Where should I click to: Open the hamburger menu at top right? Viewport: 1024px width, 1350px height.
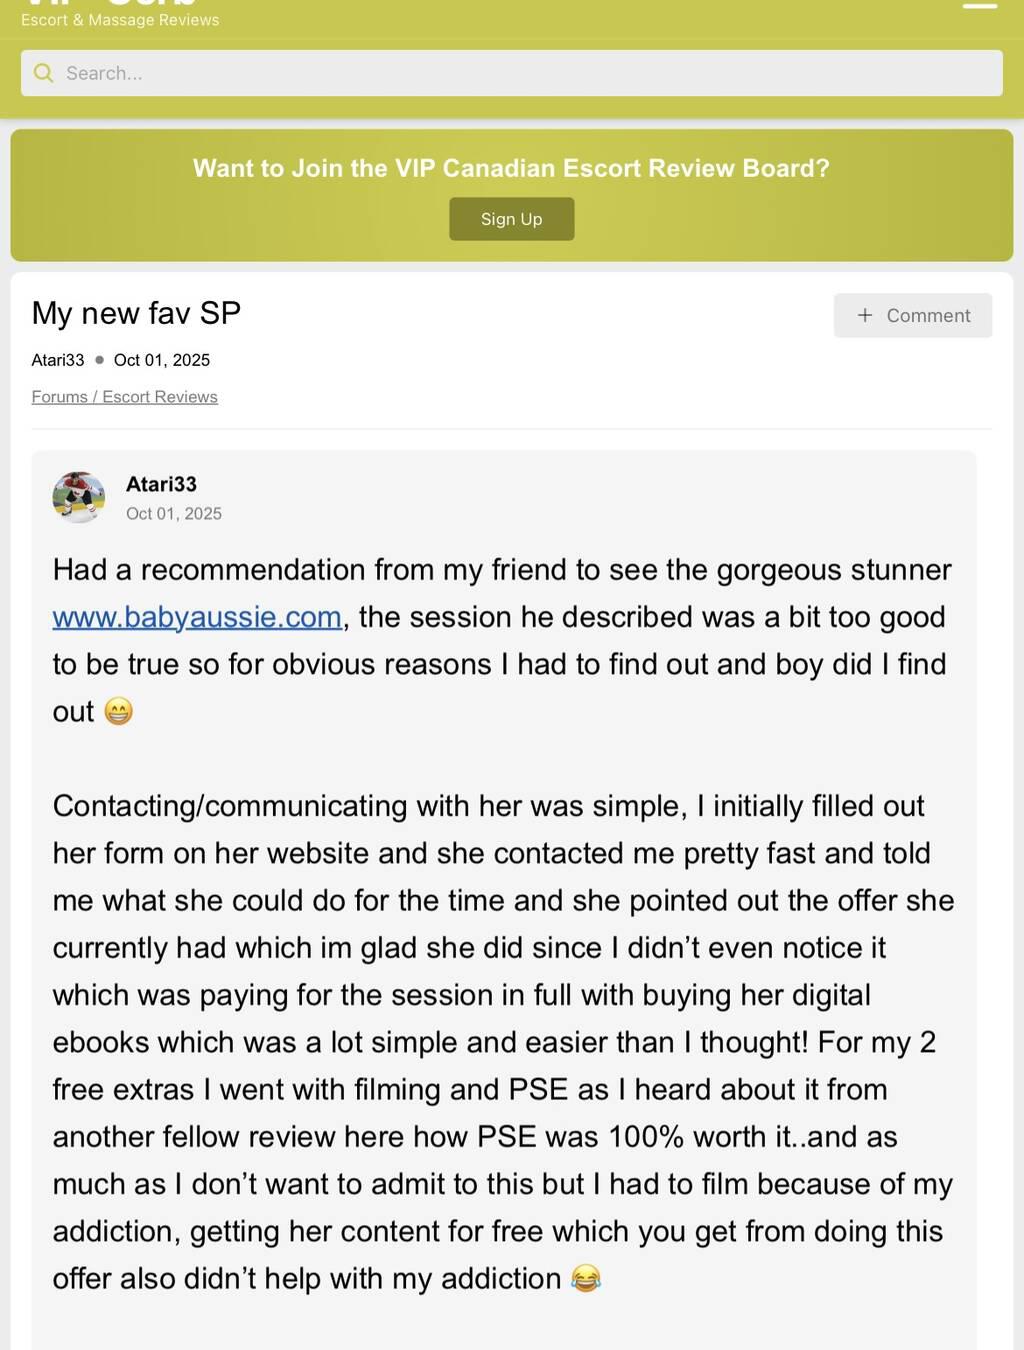[x=979, y=6]
